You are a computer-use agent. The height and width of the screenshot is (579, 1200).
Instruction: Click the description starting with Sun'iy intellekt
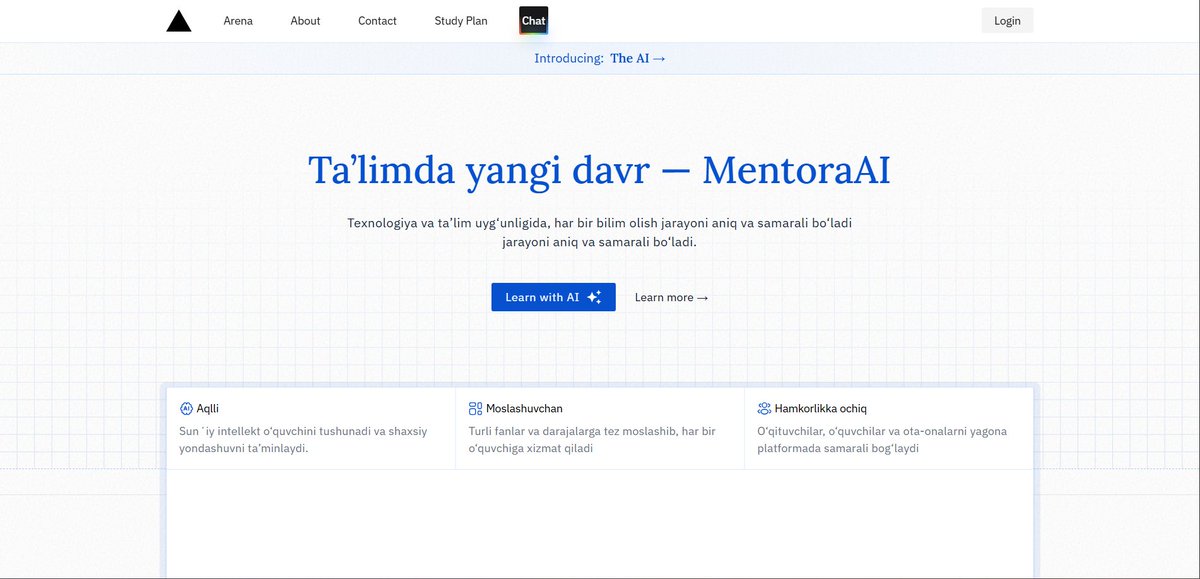(303, 440)
